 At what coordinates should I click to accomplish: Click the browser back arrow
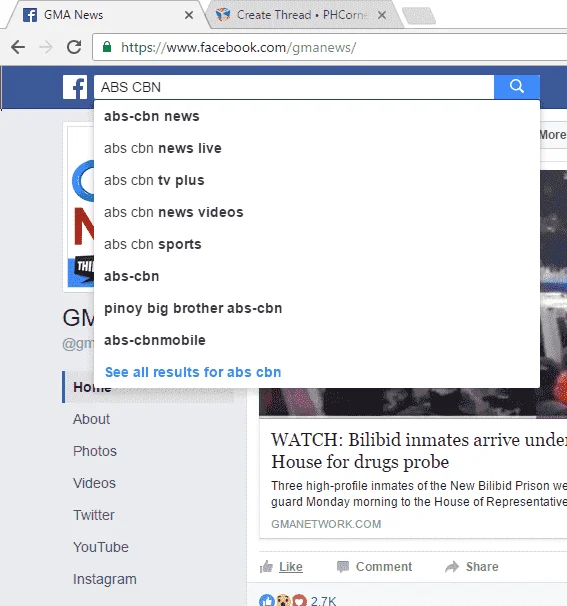[18, 48]
